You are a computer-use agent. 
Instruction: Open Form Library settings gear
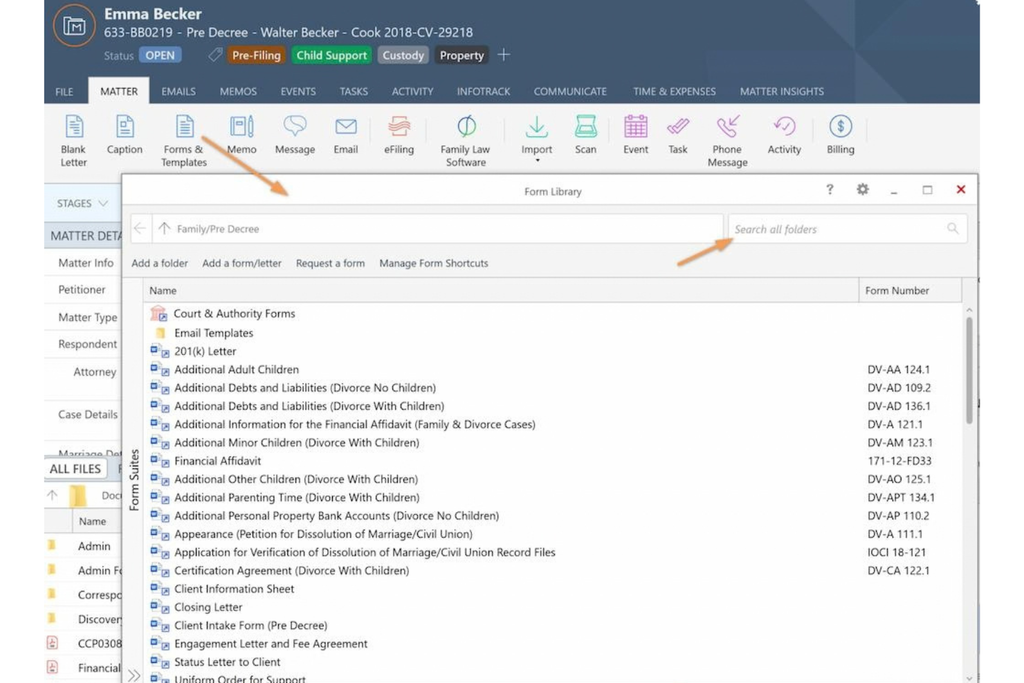coord(863,189)
